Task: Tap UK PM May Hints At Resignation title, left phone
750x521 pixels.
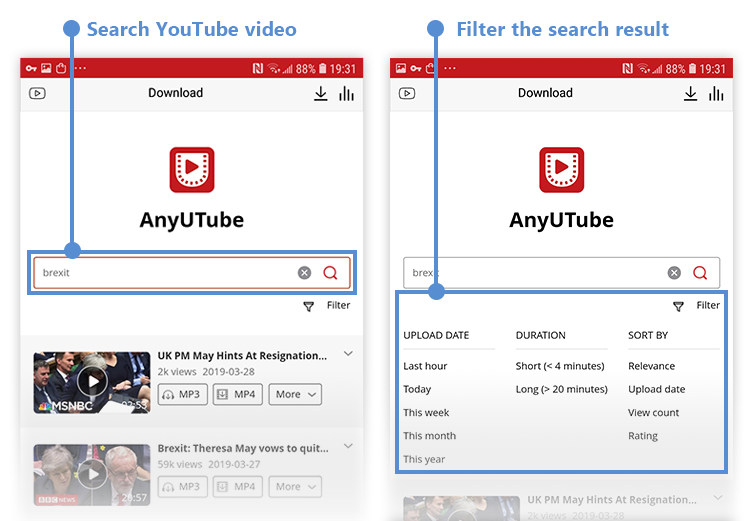Action: (x=243, y=356)
